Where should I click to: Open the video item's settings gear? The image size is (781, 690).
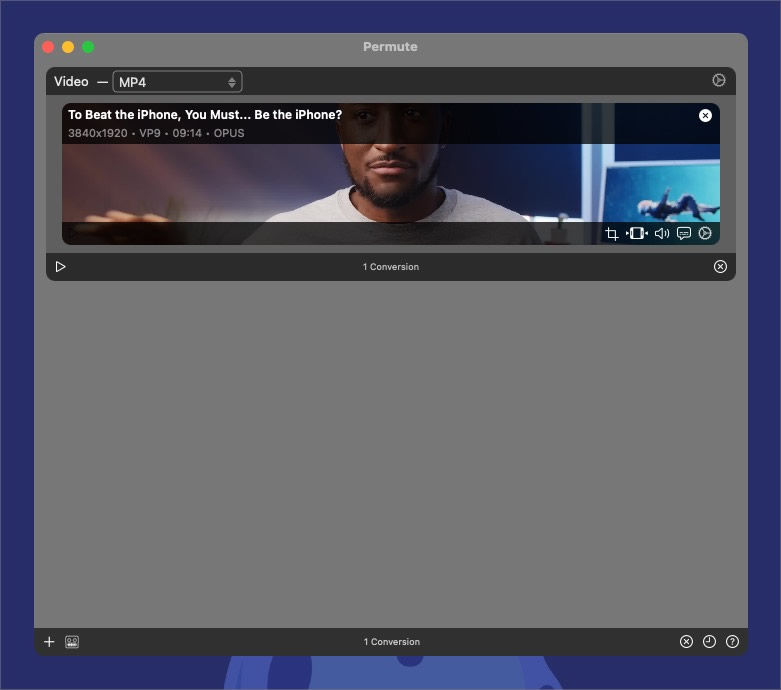705,233
